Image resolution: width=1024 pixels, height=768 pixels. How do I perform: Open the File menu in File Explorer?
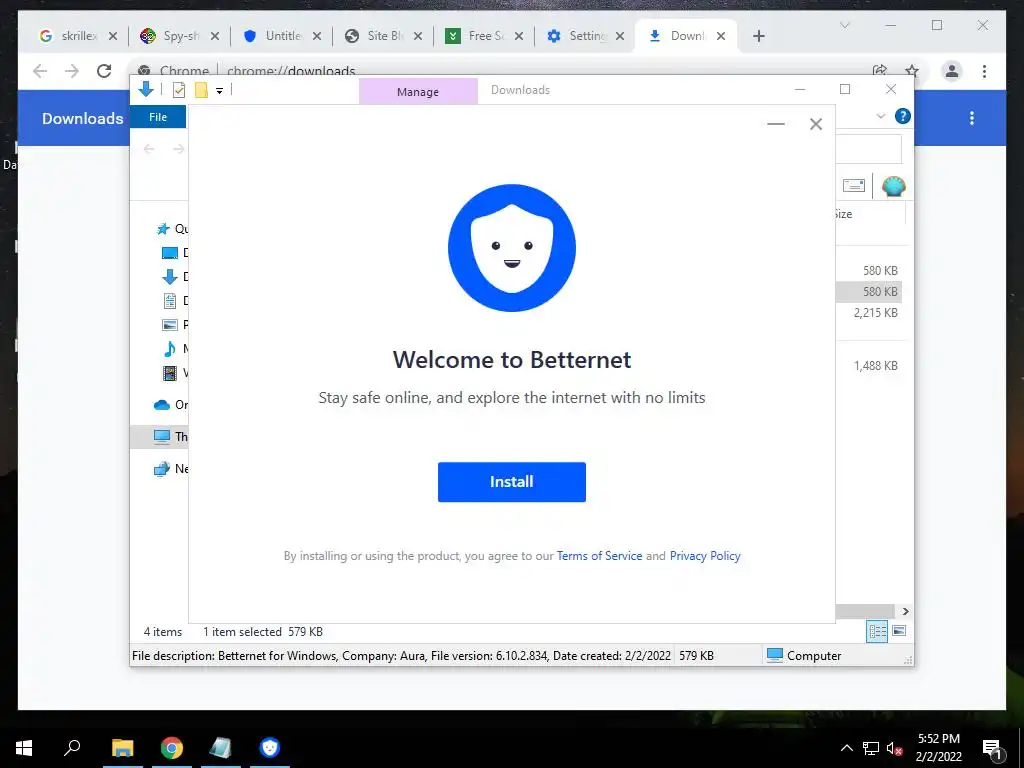158,117
